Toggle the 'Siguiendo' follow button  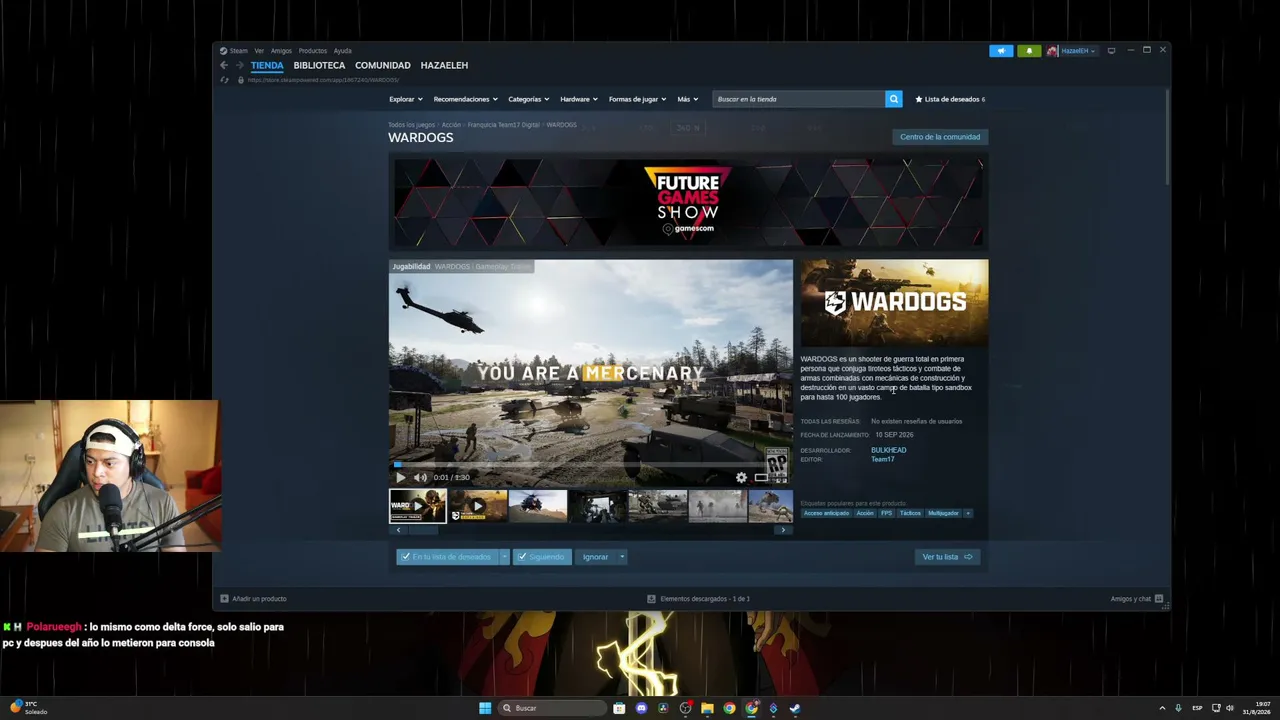[541, 557]
